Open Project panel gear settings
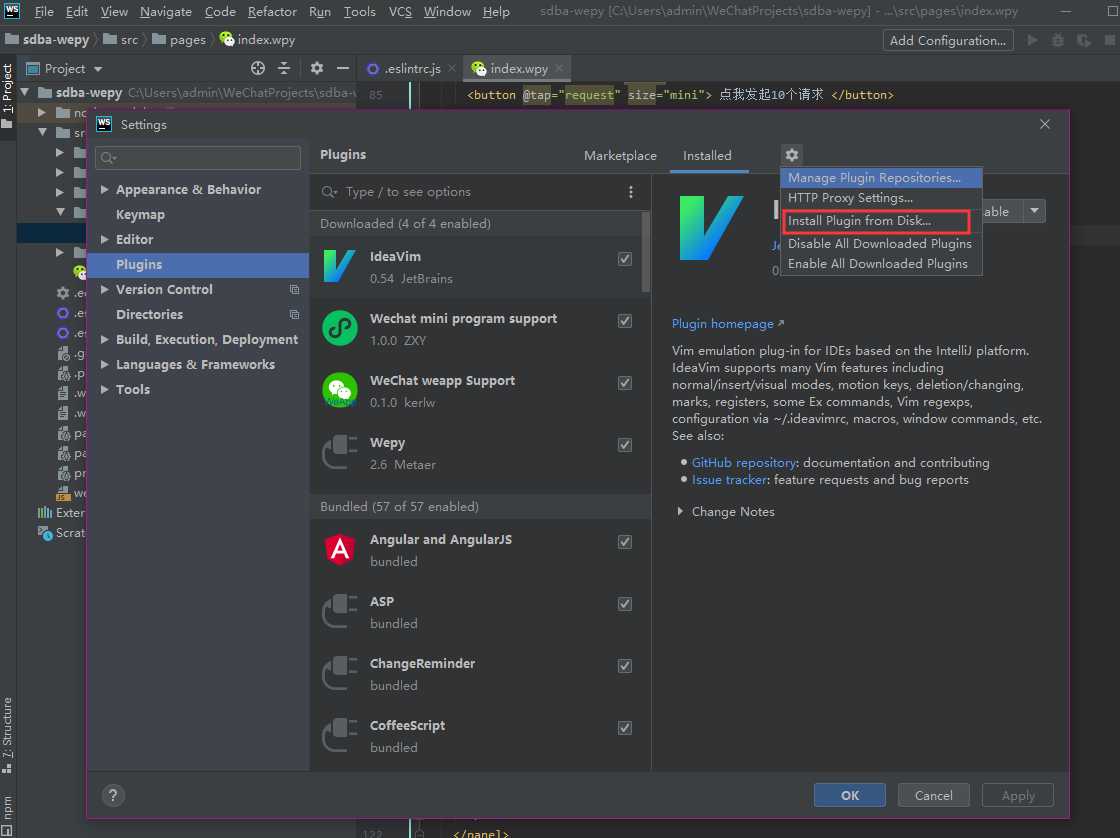The height and width of the screenshot is (838, 1120). coord(316,69)
